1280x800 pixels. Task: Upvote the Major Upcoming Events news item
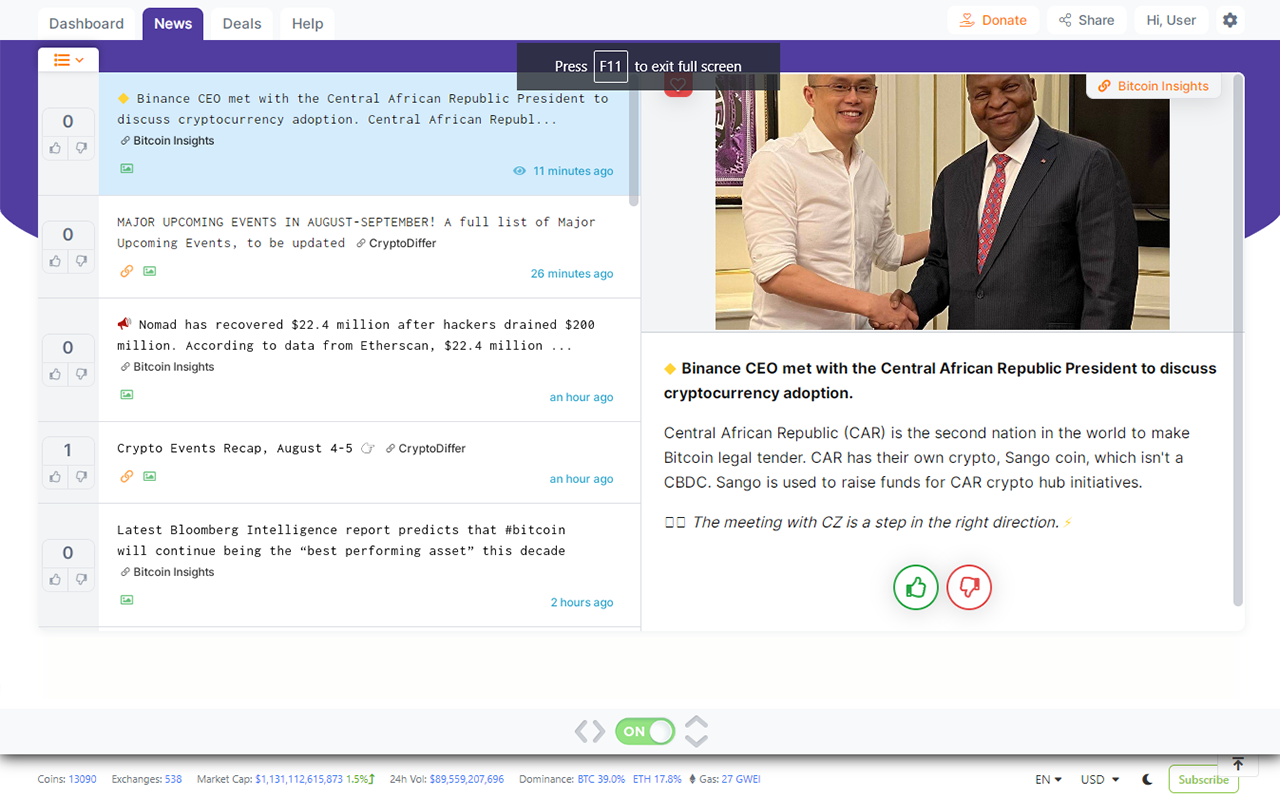[55, 261]
